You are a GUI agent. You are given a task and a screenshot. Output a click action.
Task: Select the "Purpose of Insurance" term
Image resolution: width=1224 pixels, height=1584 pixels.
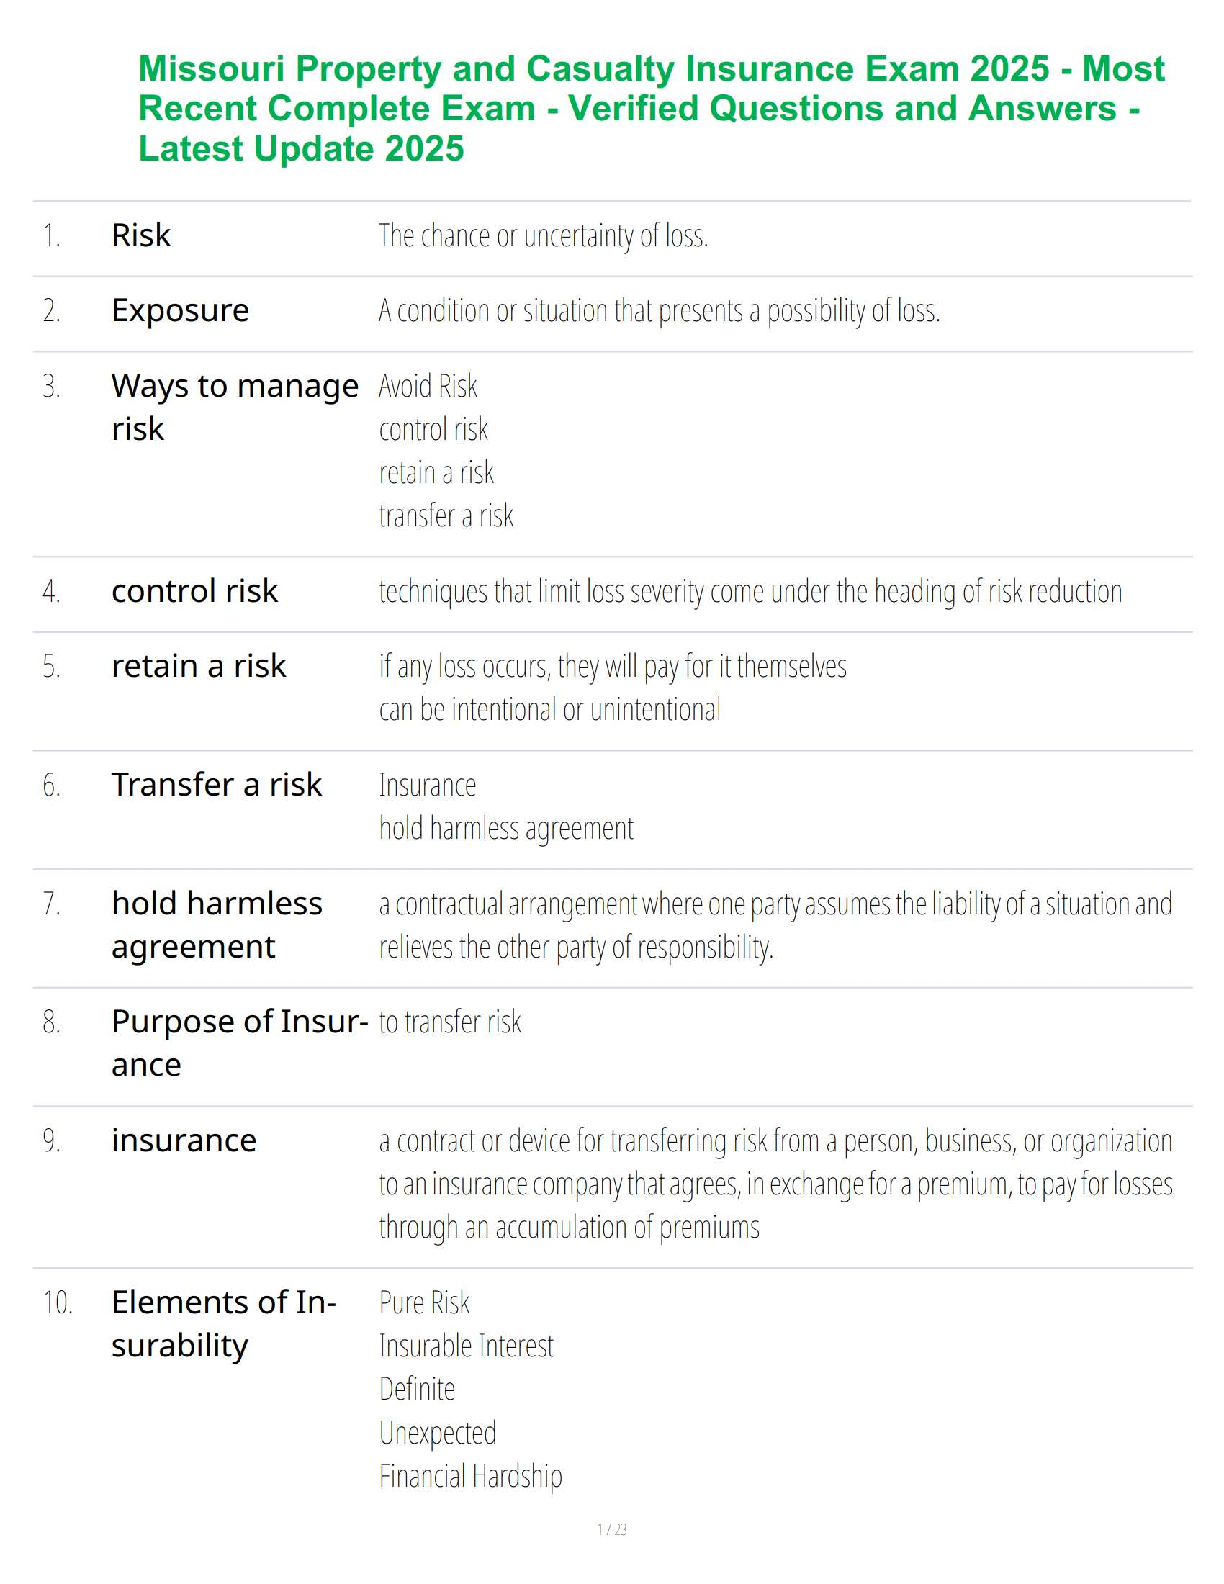pyautogui.click(x=239, y=1042)
